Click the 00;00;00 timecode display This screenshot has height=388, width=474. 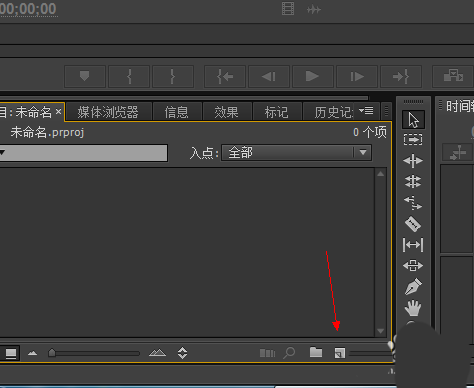point(28,9)
